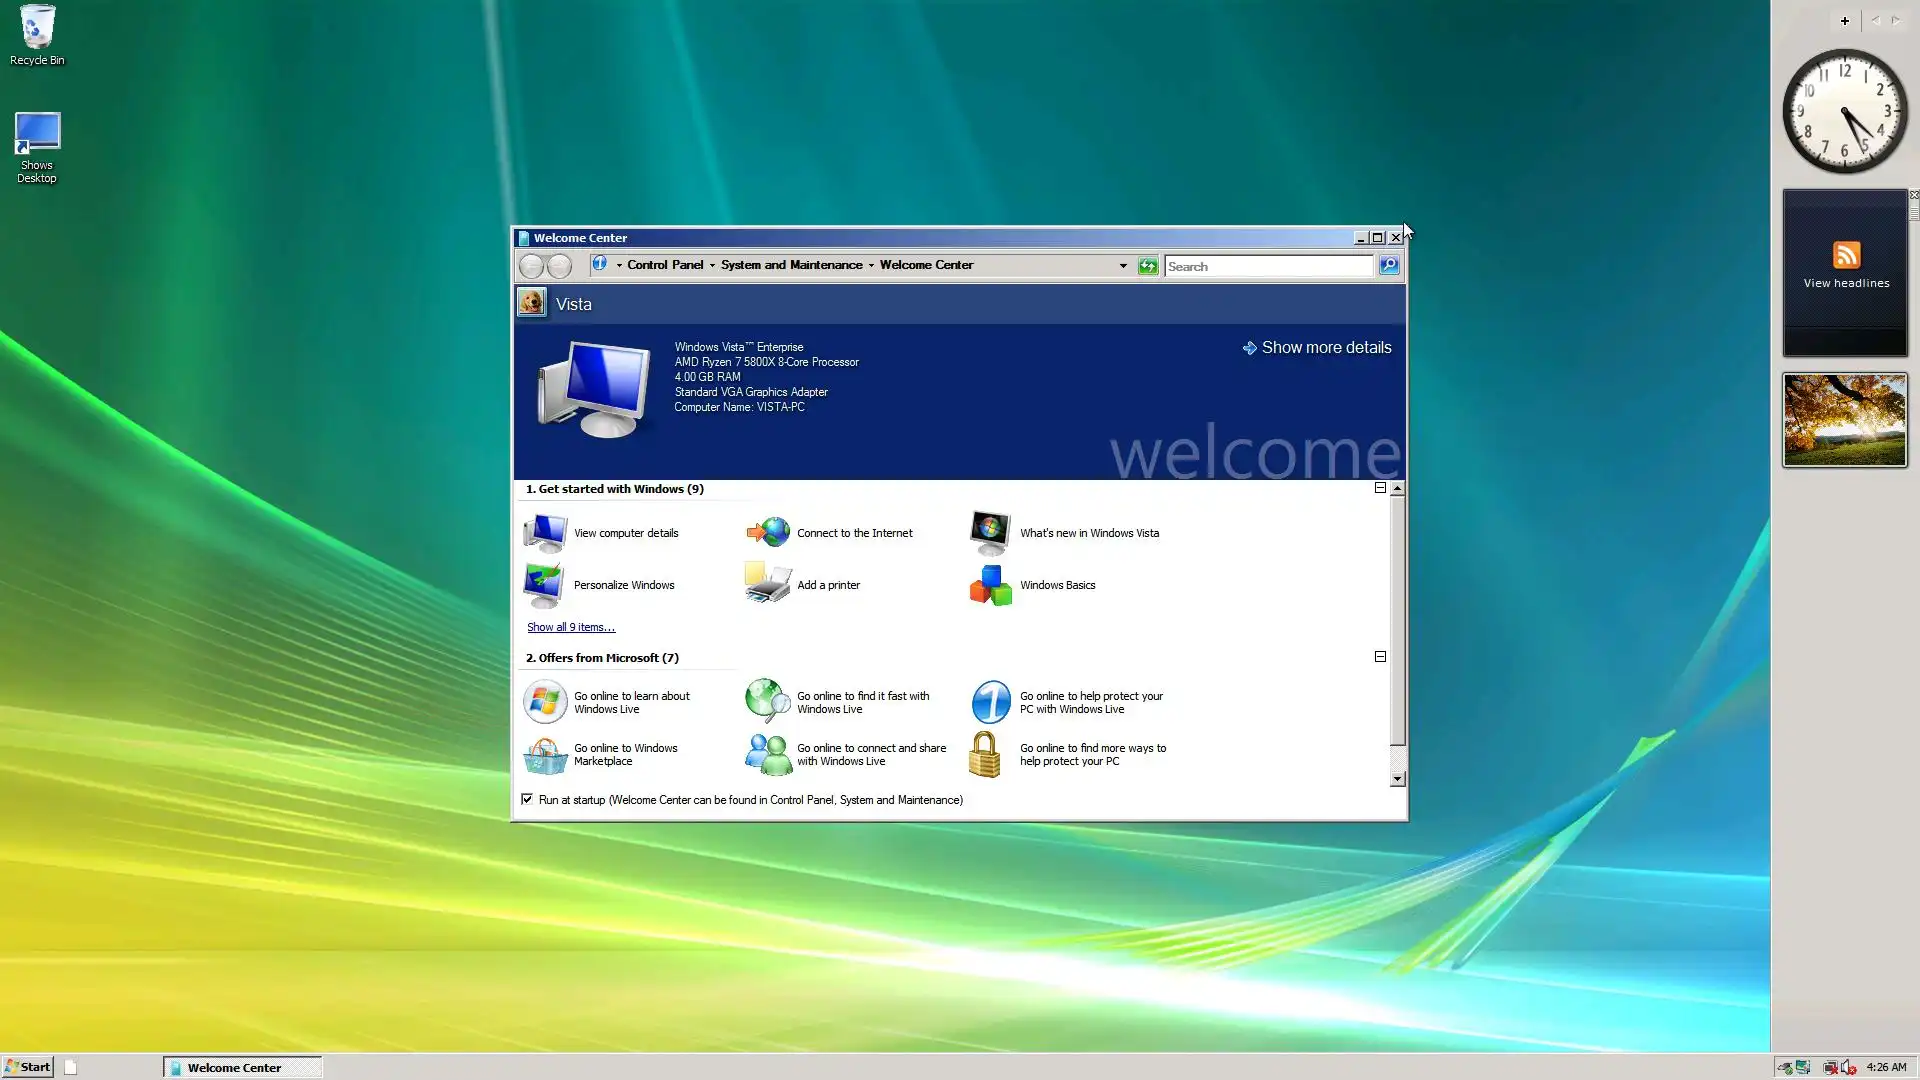The width and height of the screenshot is (1920, 1080).
Task: Click the search magnifier button
Action: (x=1389, y=266)
